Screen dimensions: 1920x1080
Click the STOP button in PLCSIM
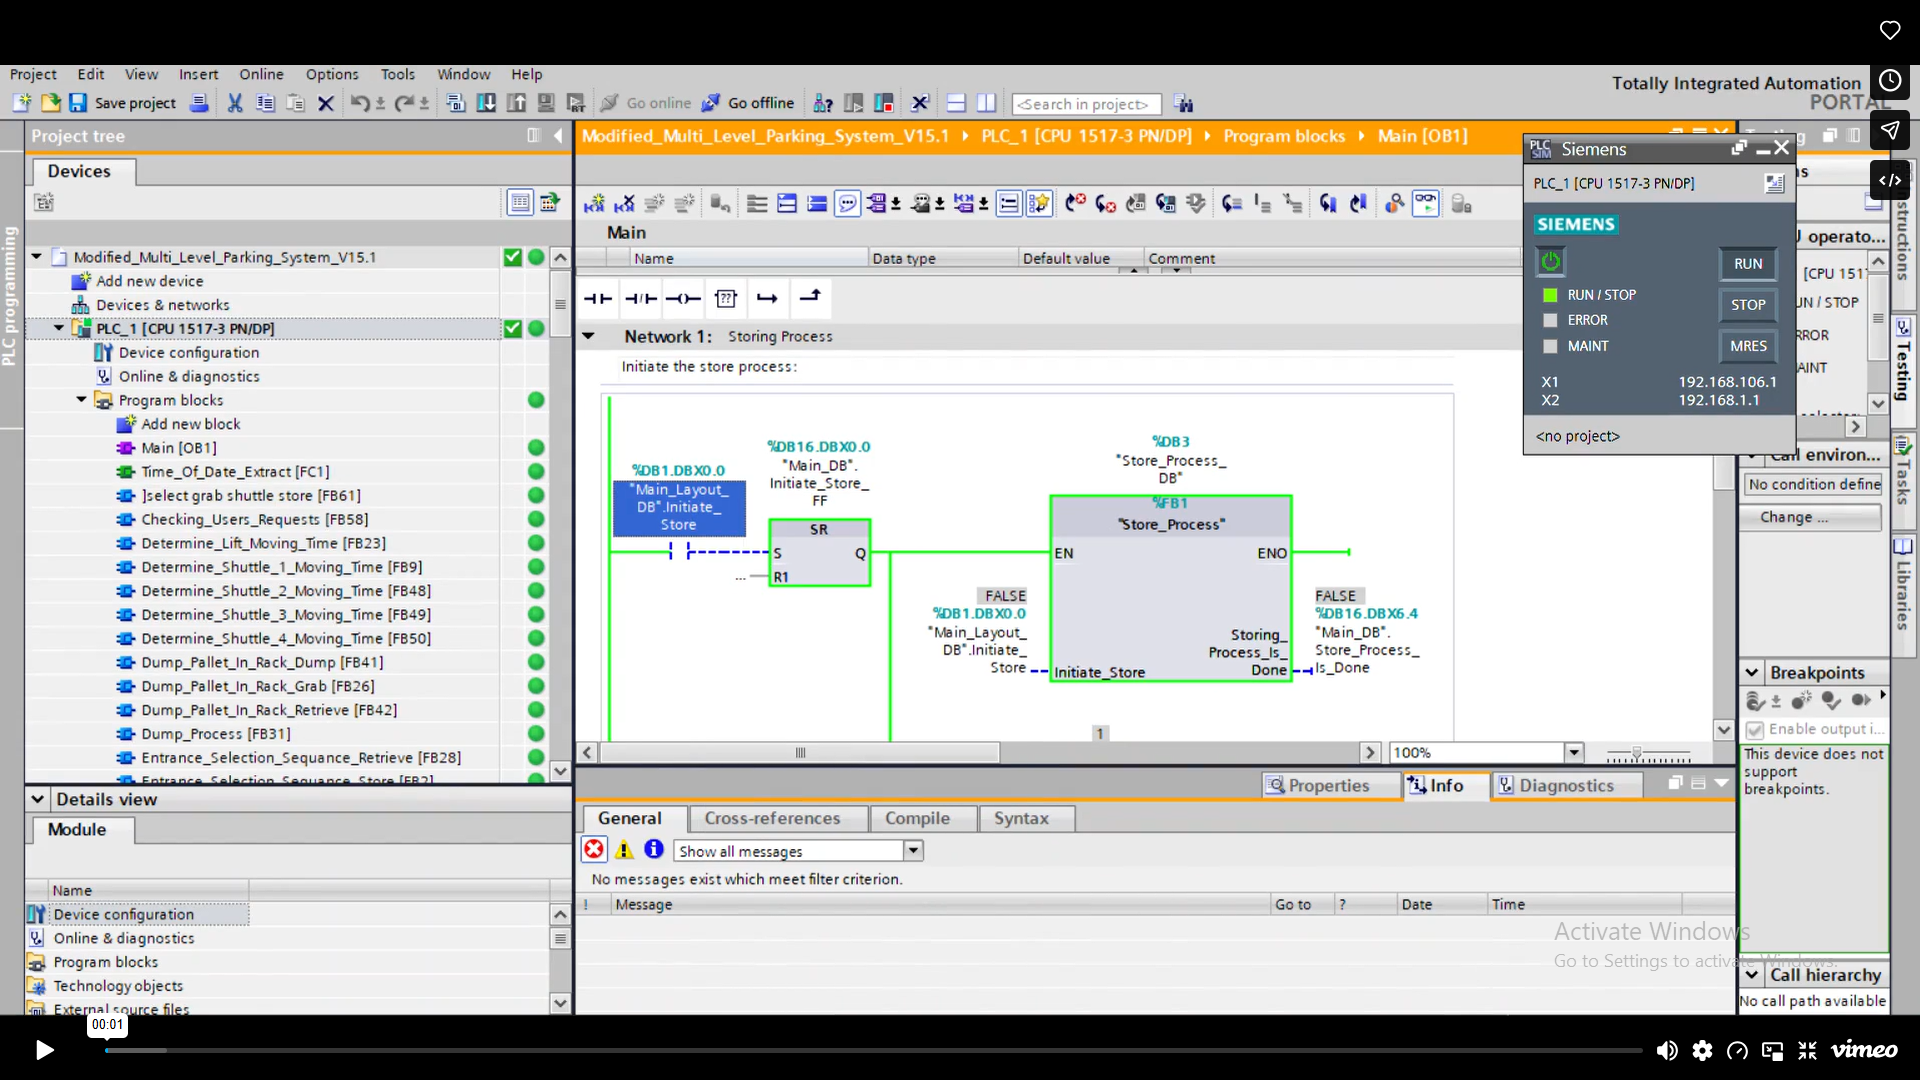point(1748,305)
